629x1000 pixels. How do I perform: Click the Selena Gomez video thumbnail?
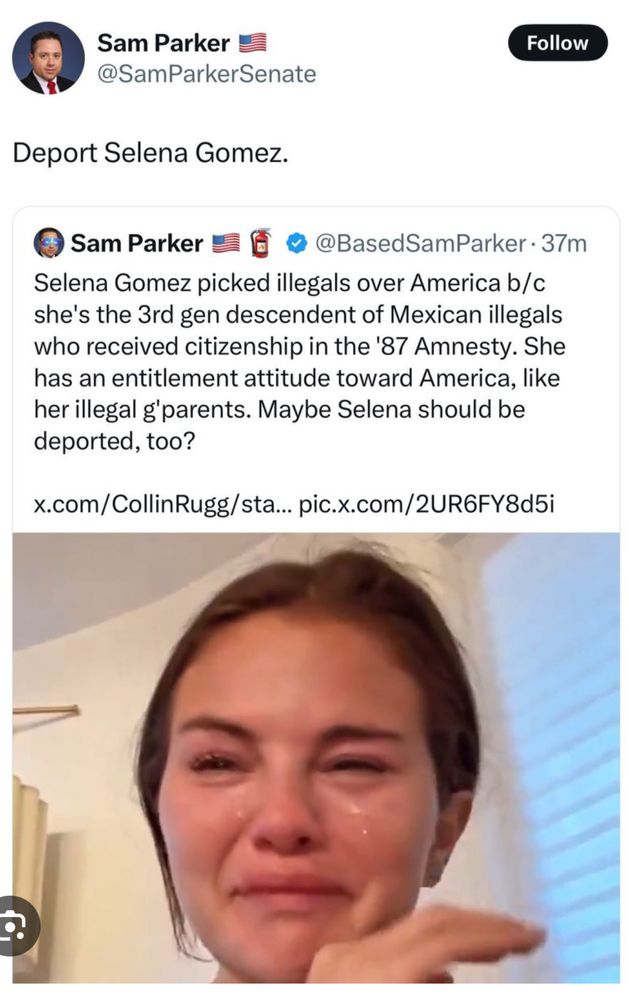314,760
